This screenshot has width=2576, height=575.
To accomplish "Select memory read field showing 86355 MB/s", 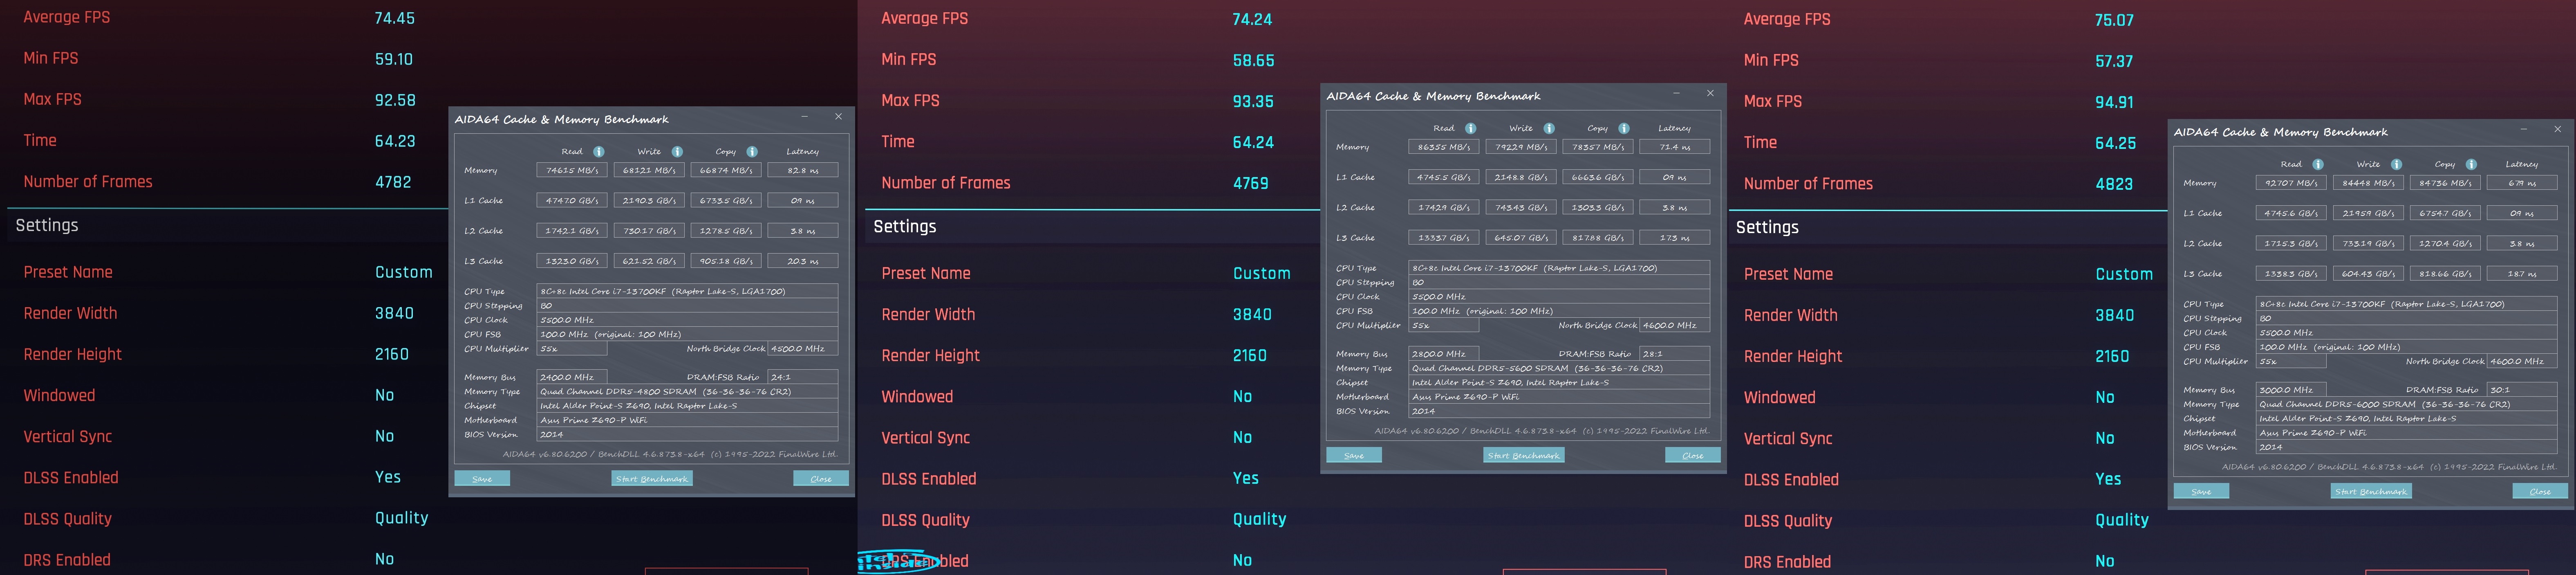I will tap(1444, 146).
